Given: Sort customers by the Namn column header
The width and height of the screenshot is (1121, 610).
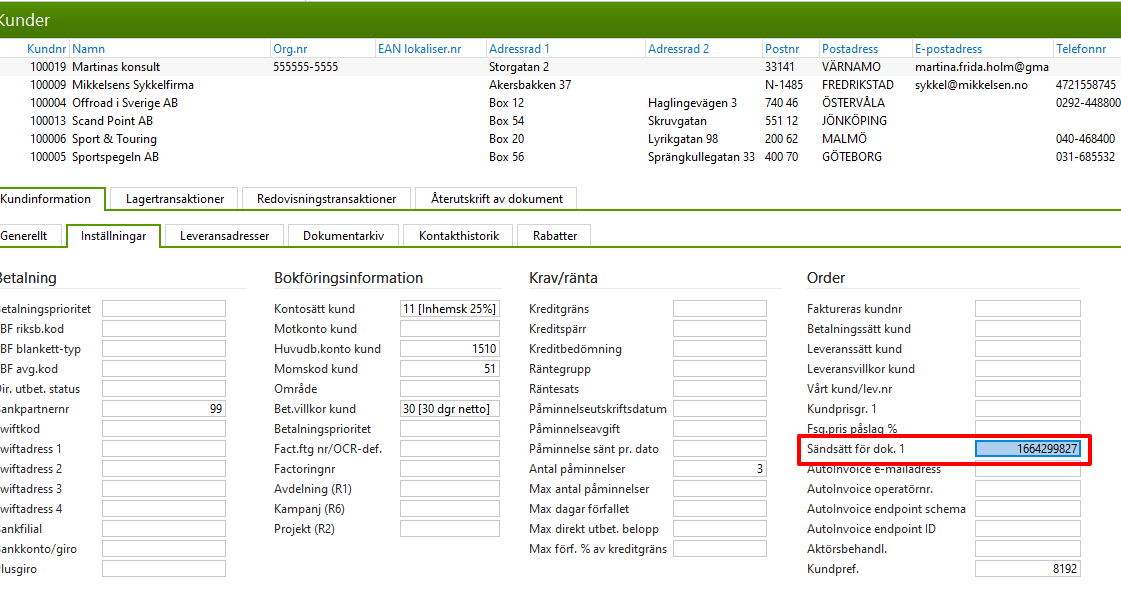Looking at the screenshot, I should 88,49.
